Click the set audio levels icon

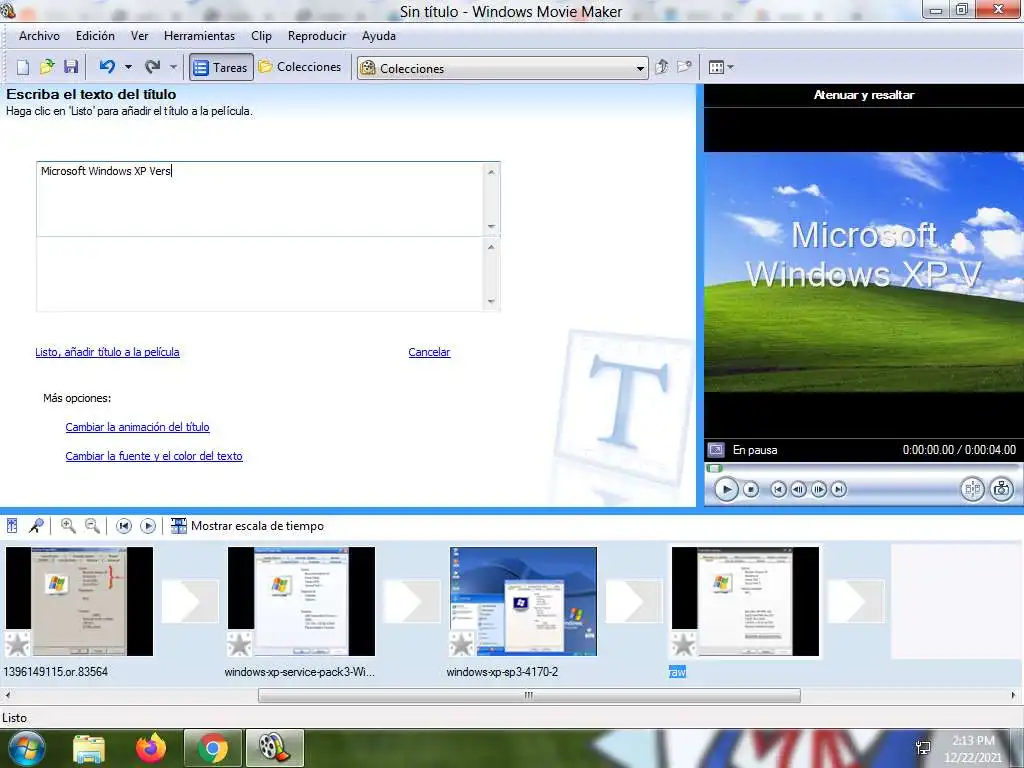[x=12, y=526]
